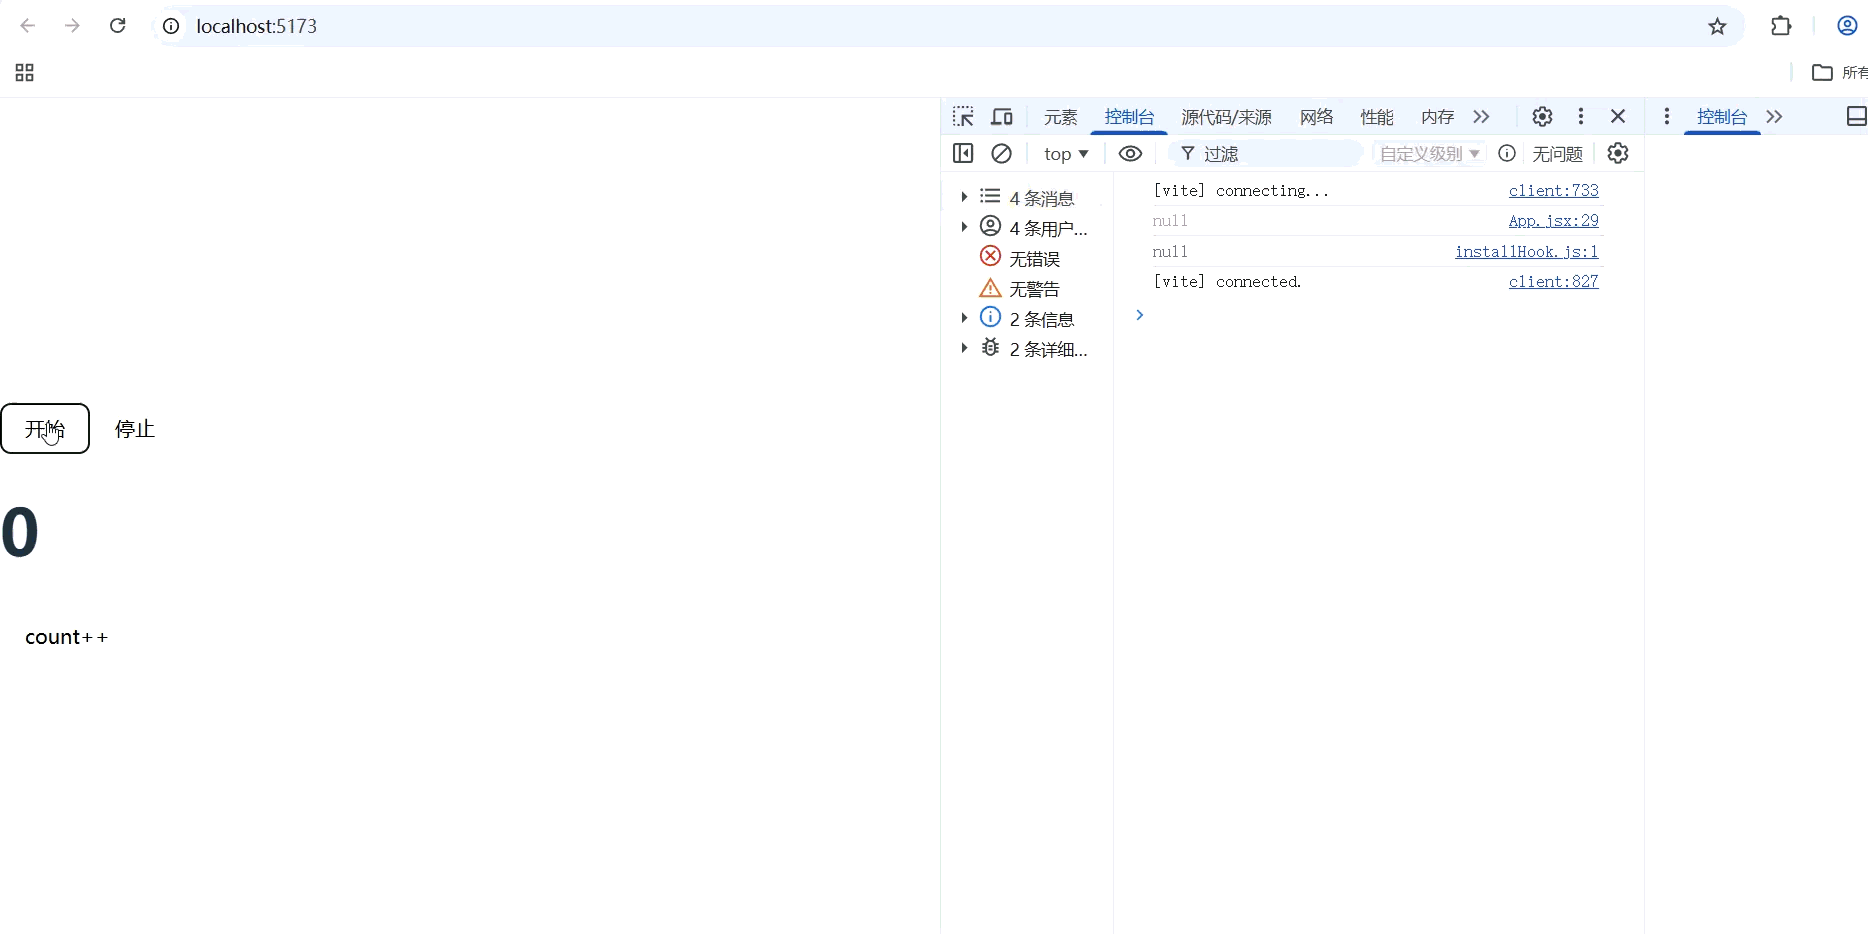The height and width of the screenshot is (934, 1868).
Task: Open the browser extensions puzzle icon
Action: pyautogui.click(x=1782, y=26)
